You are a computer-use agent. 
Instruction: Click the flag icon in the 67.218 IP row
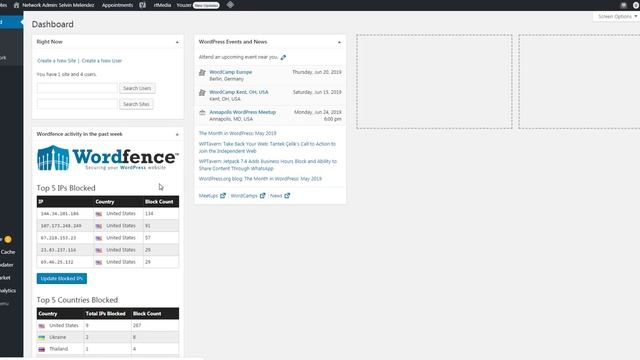(x=99, y=238)
